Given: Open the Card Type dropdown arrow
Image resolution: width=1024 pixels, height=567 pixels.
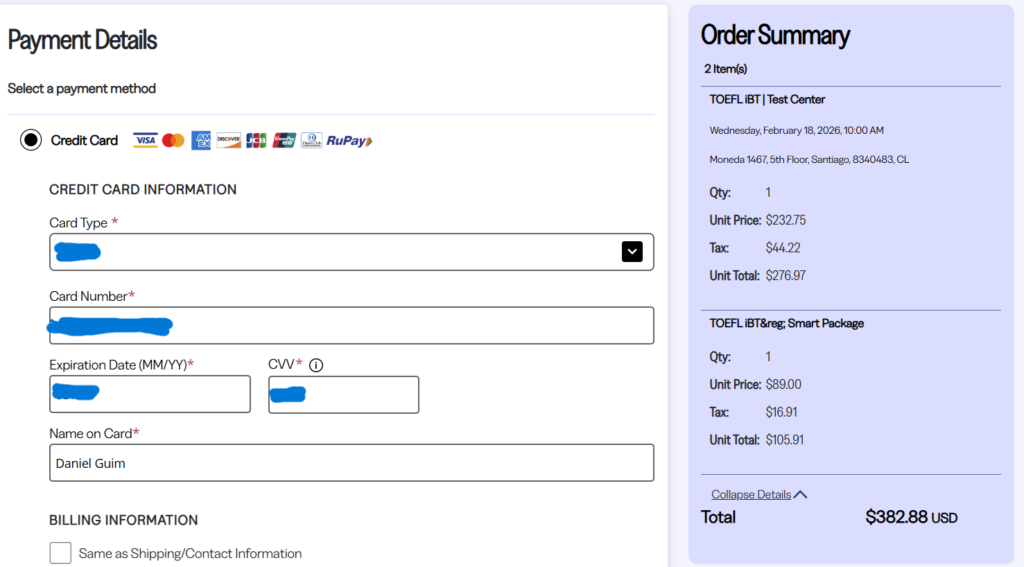Looking at the screenshot, I should [632, 251].
